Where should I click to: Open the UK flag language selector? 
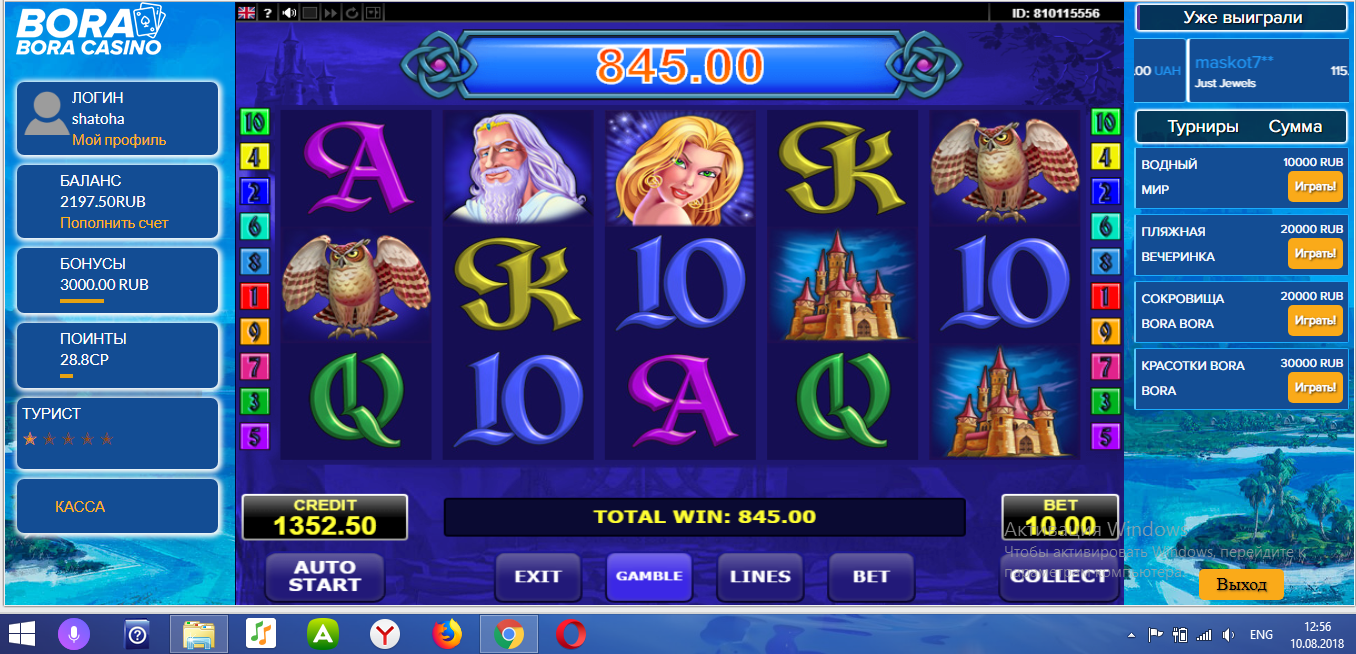coord(247,13)
